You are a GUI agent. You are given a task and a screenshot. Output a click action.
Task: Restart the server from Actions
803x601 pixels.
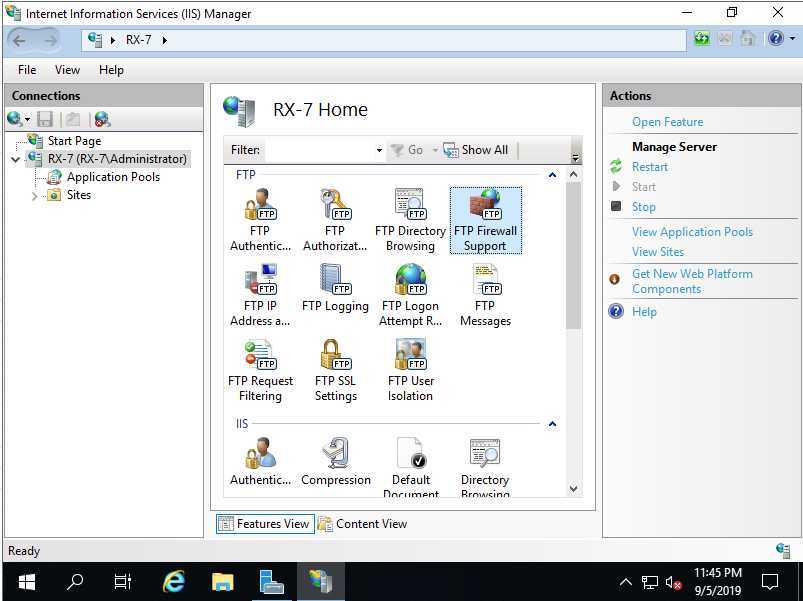[650, 167]
